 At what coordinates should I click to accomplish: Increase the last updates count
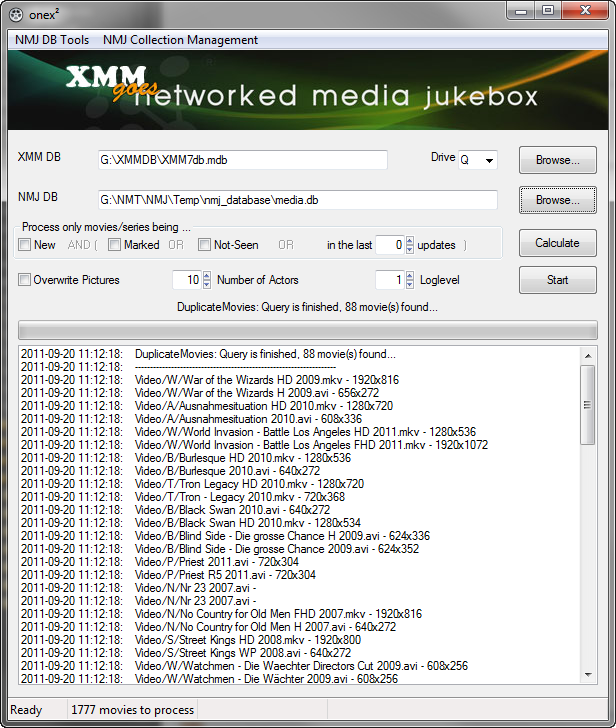tap(409, 240)
